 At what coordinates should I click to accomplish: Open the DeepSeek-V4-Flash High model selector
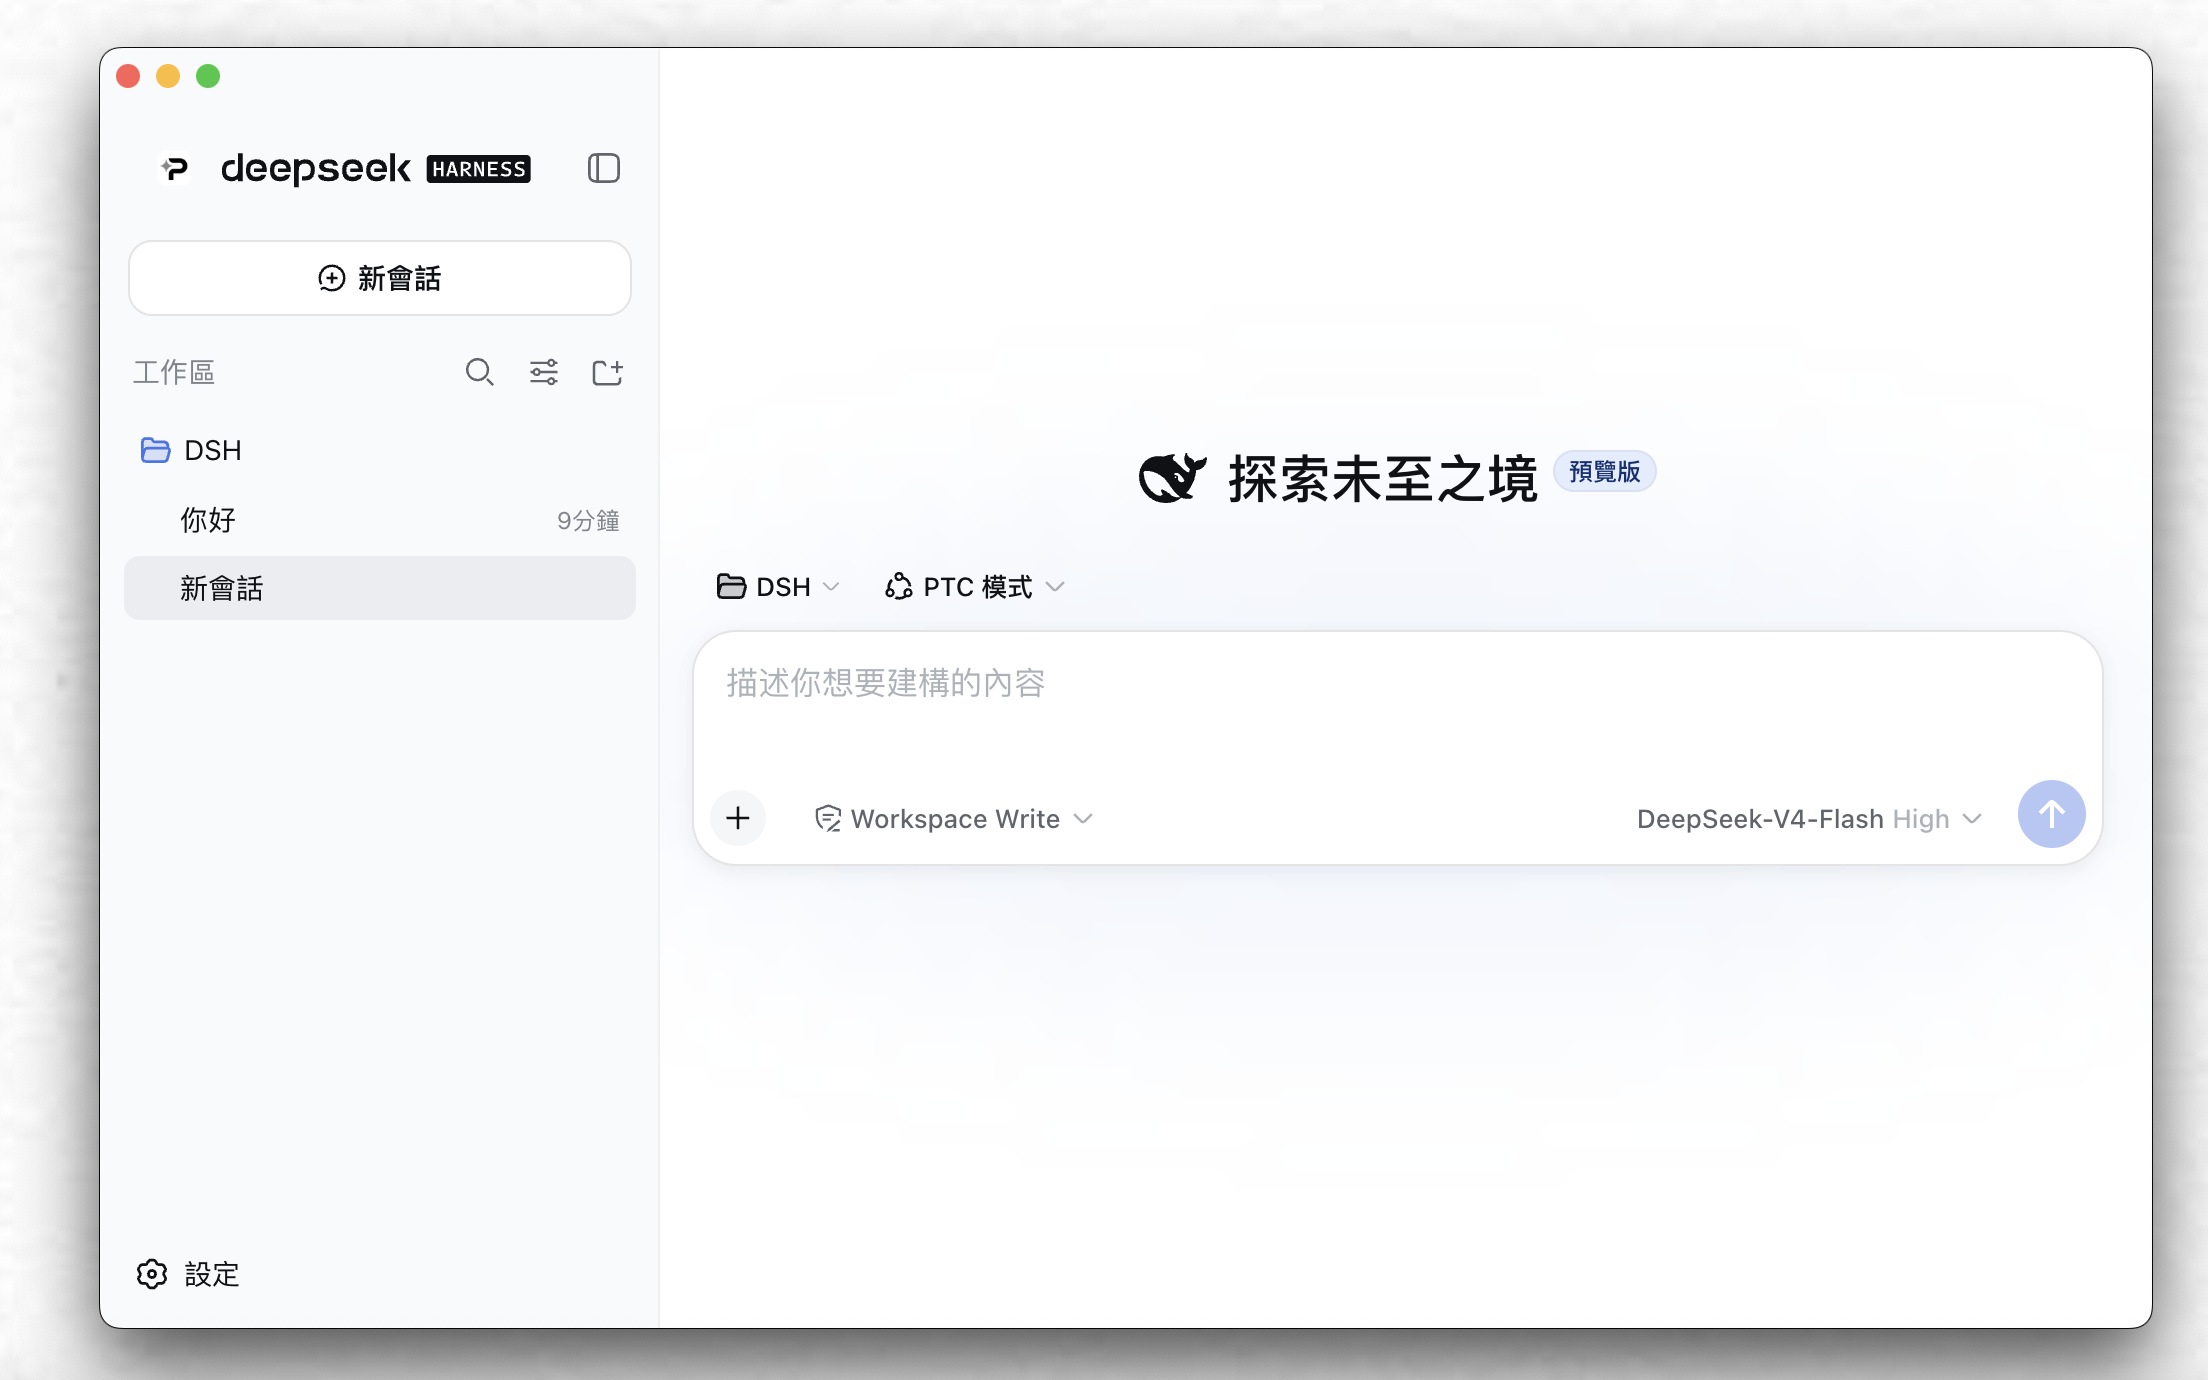(x=1809, y=819)
